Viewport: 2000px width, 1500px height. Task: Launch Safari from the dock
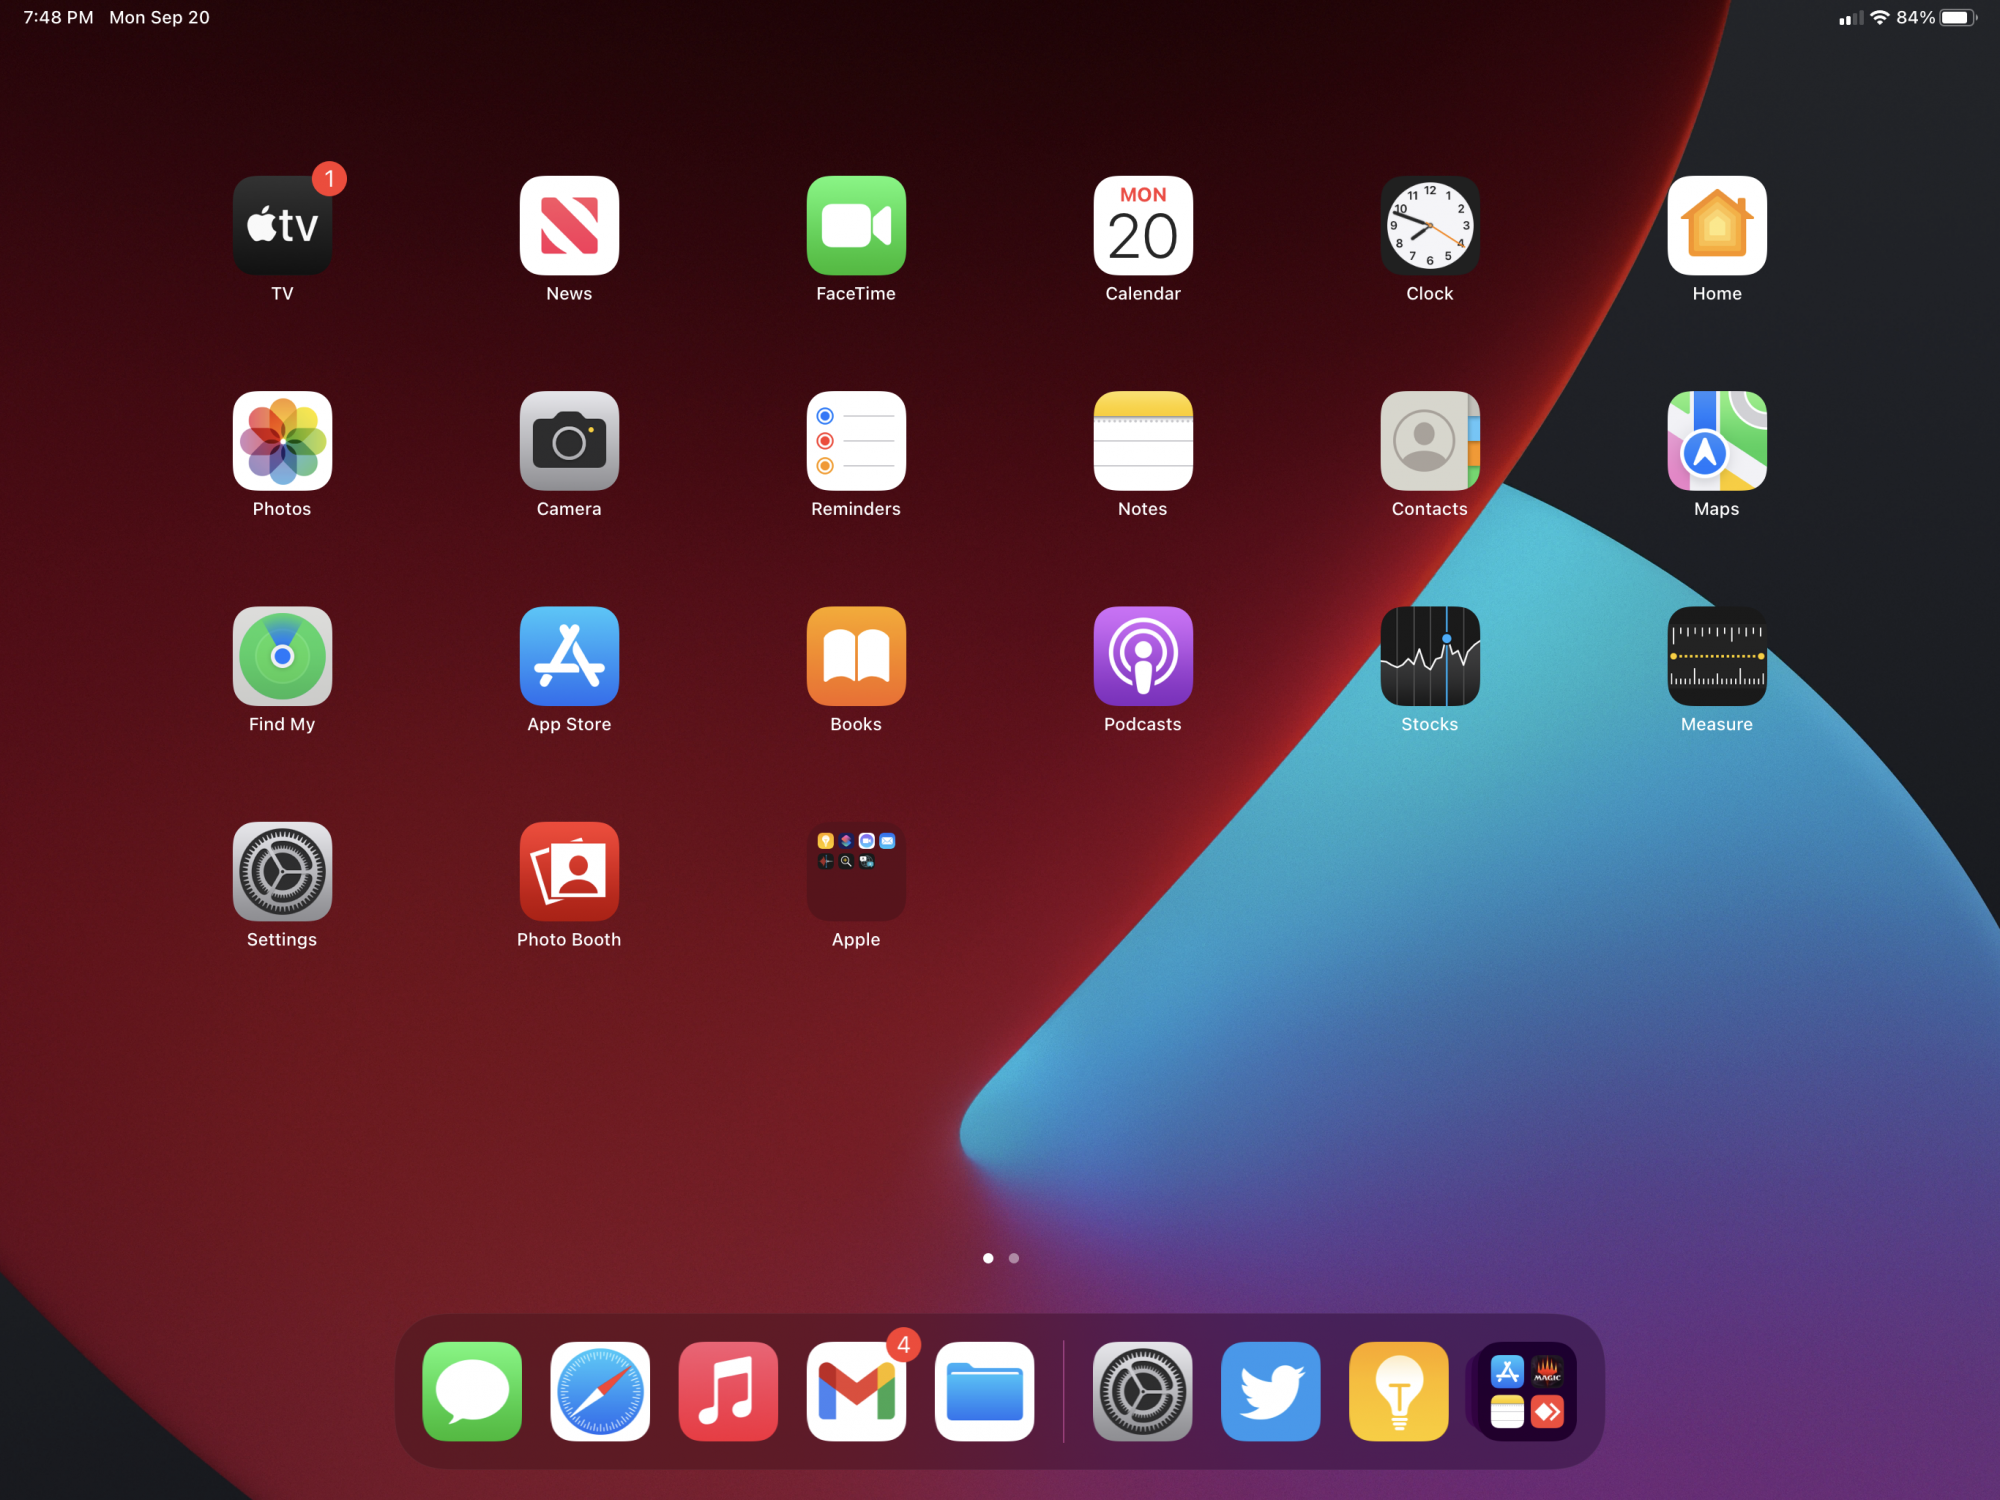(x=600, y=1391)
